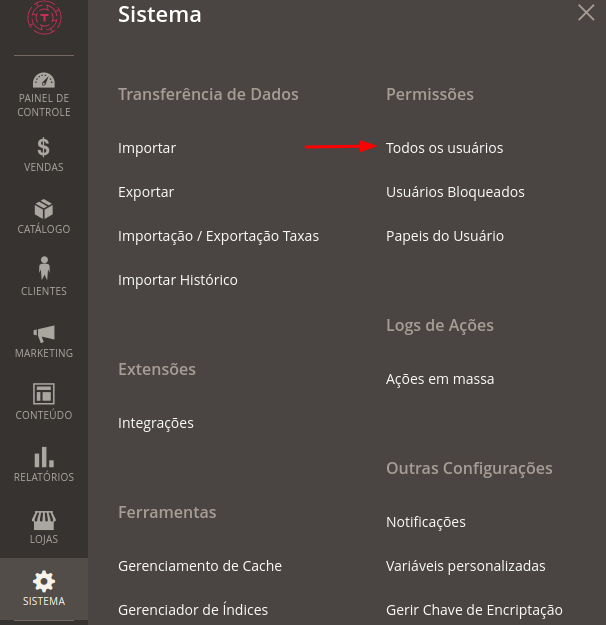Image resolution: width=606 pixels, height=625 pixels.
Task: Open the Catálogo box icon
Action: tap(44, 209)
